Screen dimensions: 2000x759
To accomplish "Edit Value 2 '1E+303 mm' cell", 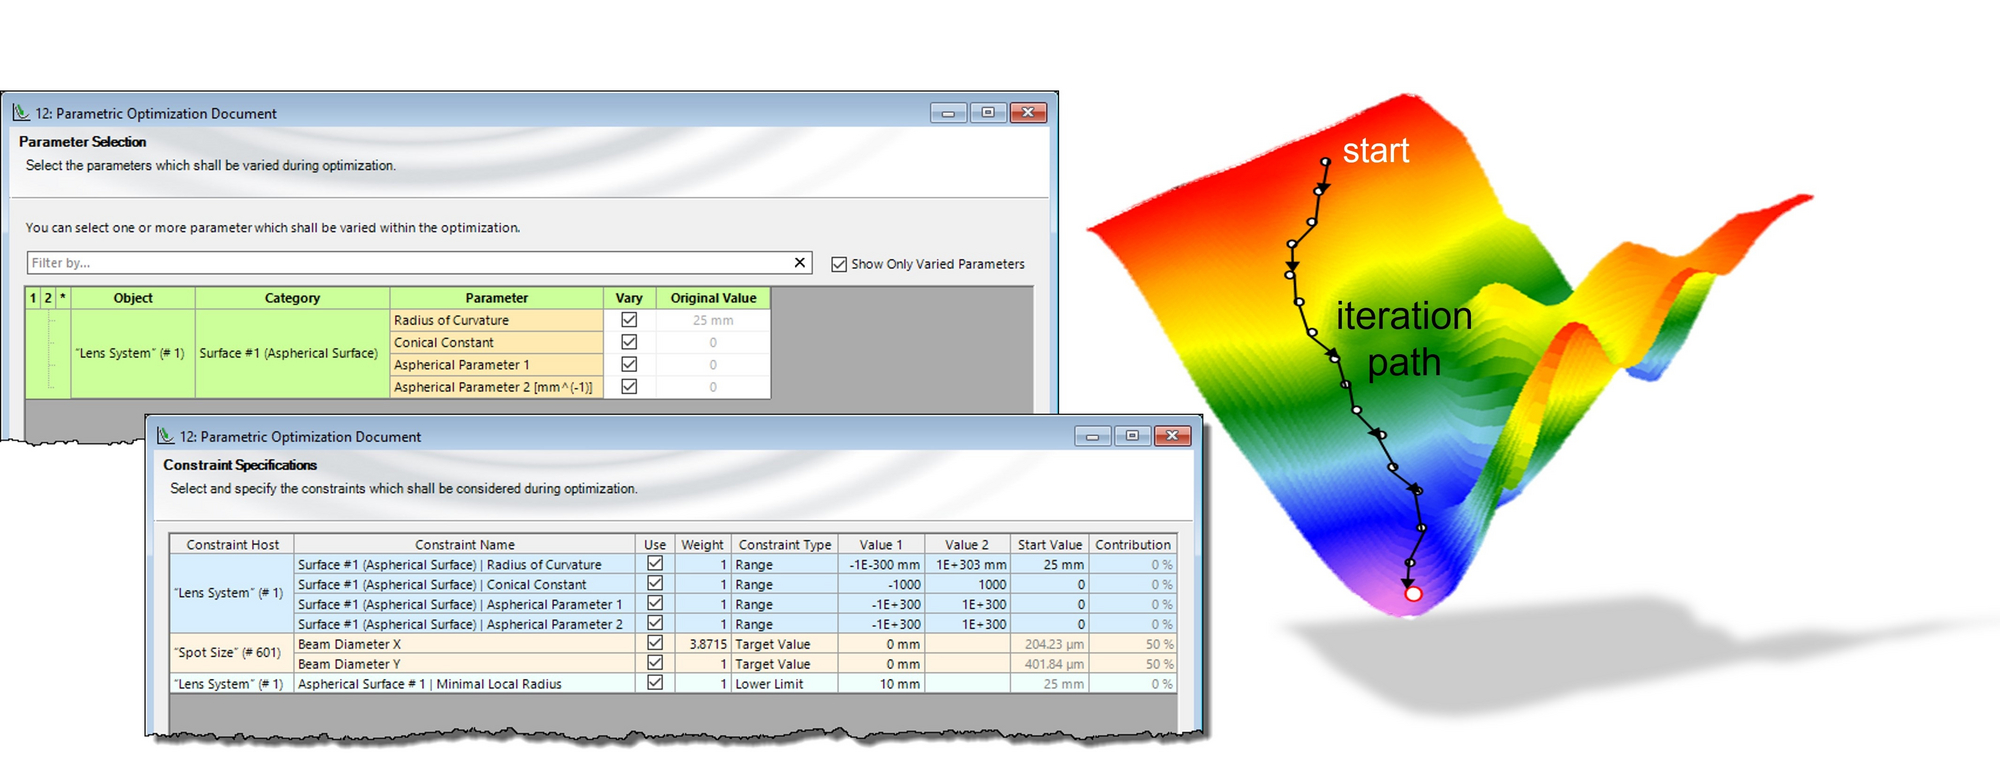I will coord(967,564).
